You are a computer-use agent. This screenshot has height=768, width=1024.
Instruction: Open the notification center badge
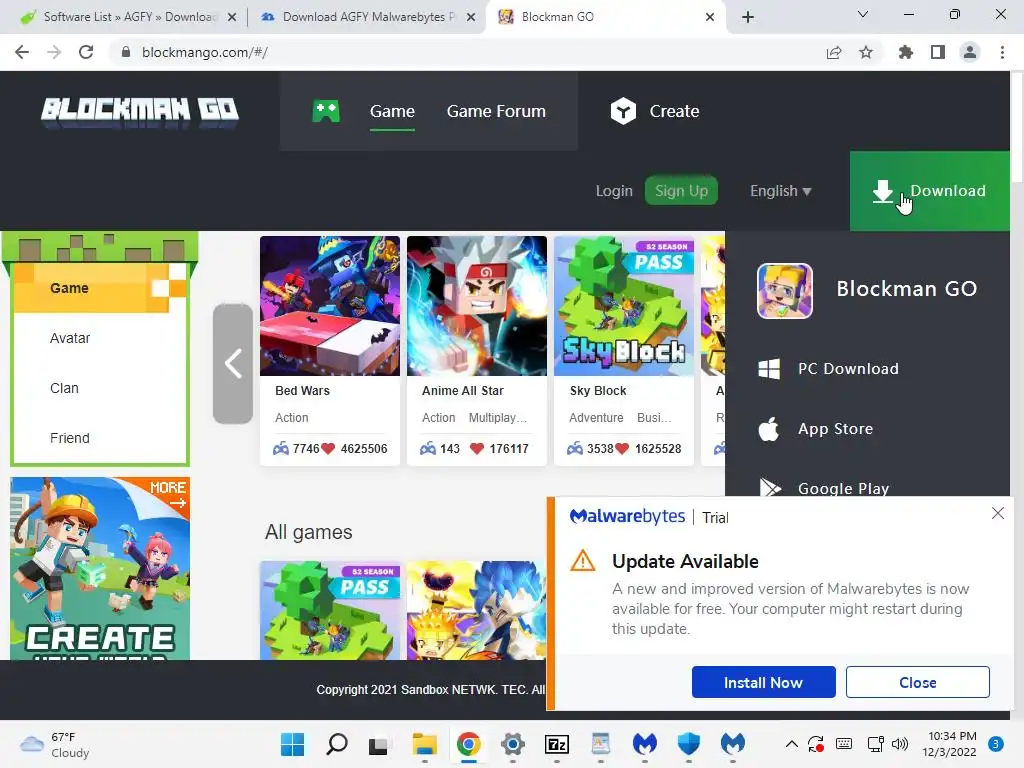click(995, 744)
